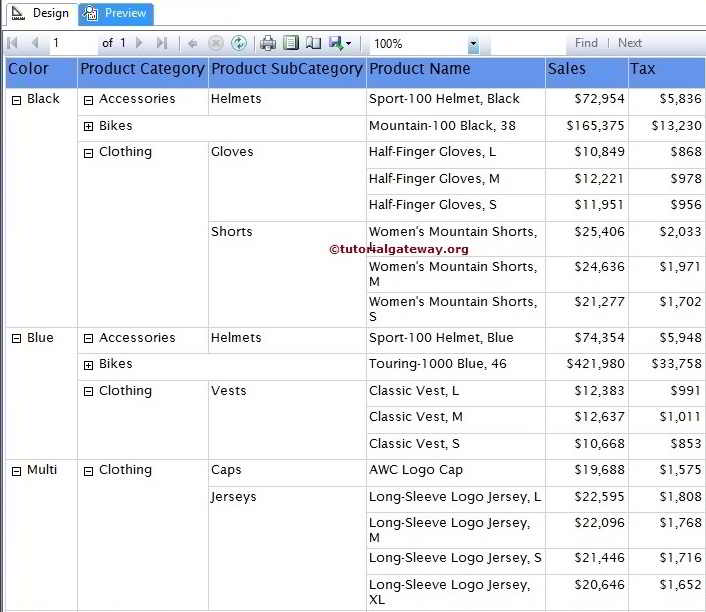Select the Long-Sleeve Logo Jersey, S cell
This screenshot has width=706, height=612.
coord(456,561)
